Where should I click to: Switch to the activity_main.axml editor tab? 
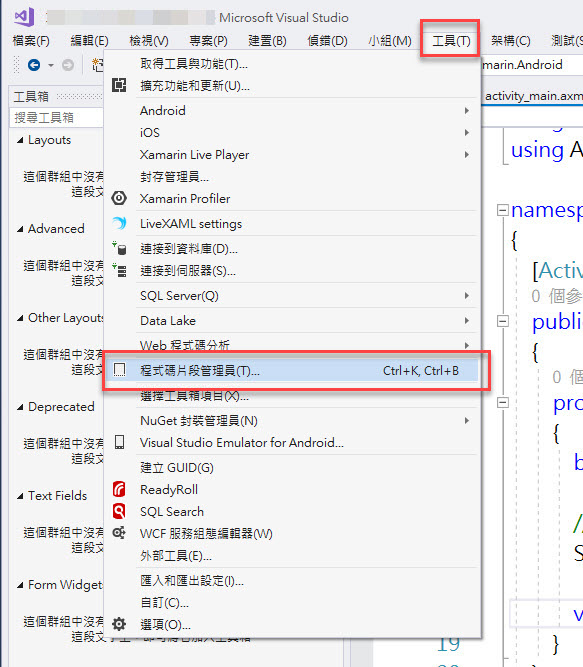point(533,96)
